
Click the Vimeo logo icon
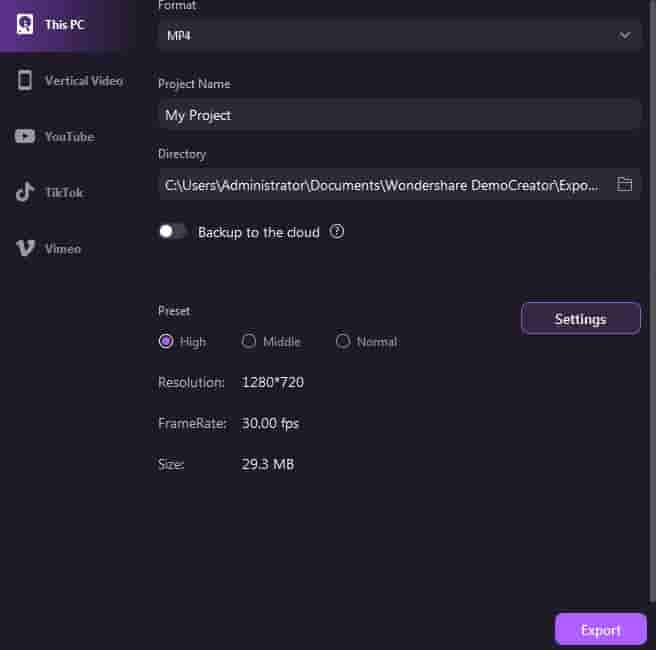(x=25, y=248)
